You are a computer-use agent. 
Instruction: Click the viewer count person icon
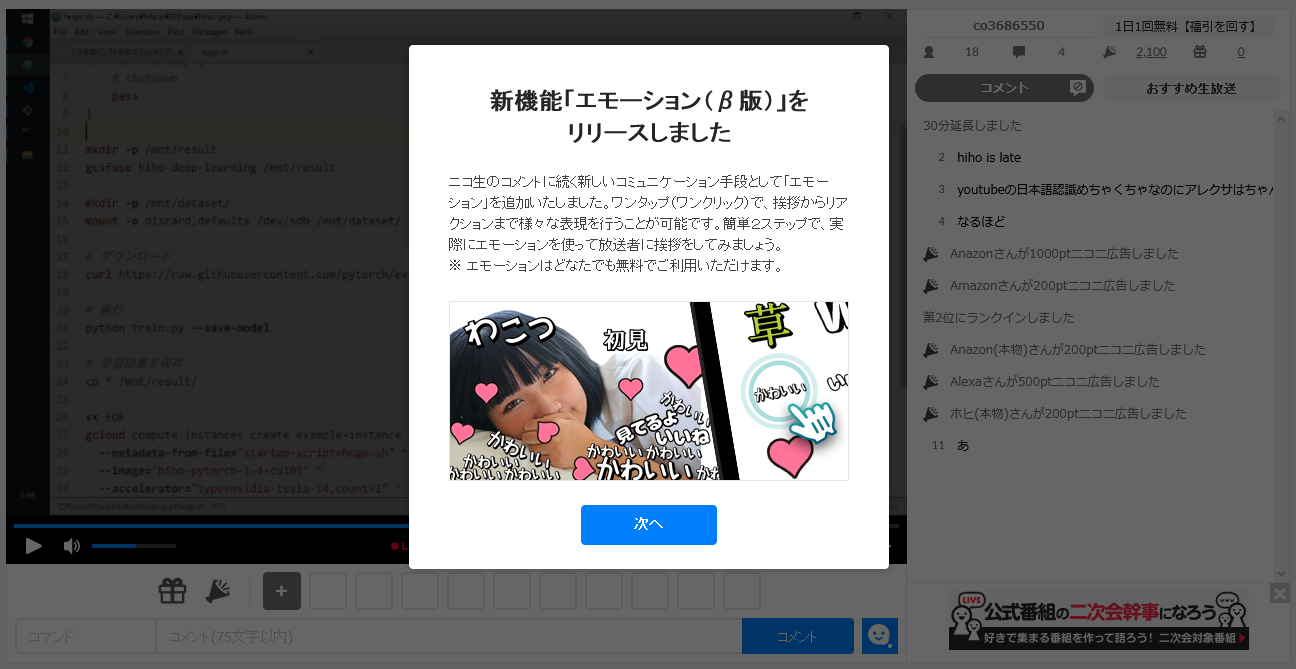pos(929,52)
